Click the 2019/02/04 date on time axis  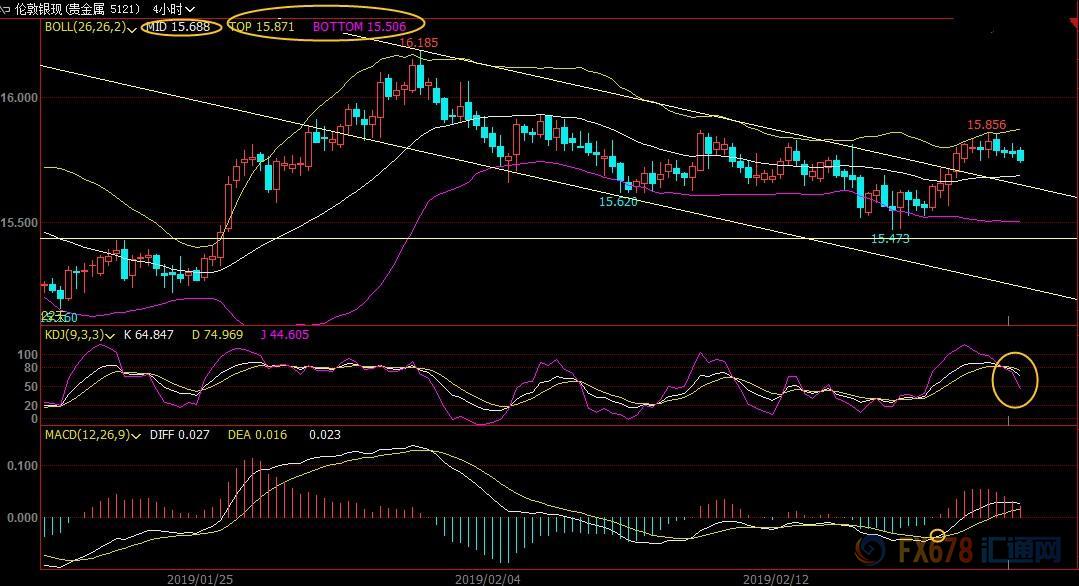tap(482, 578)
